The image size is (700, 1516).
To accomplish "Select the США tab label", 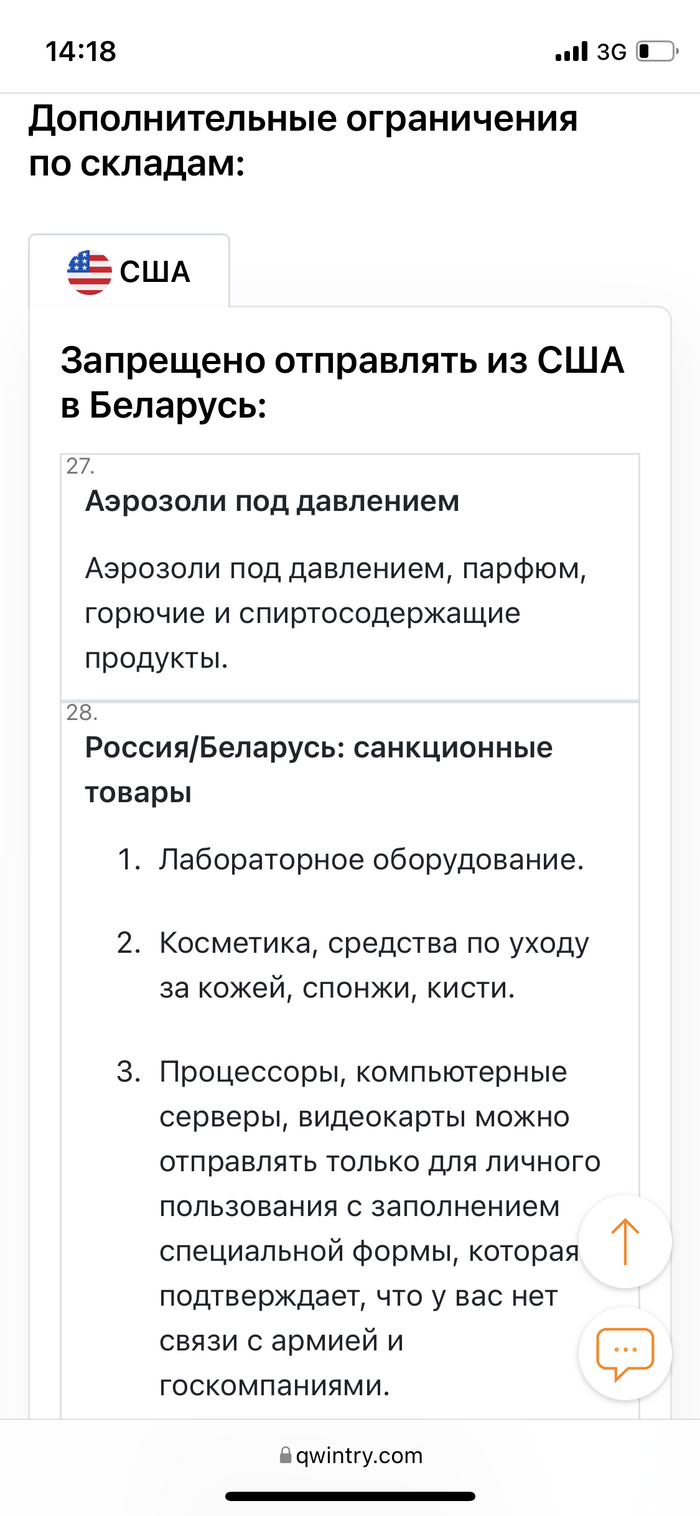I will [155, 272].
